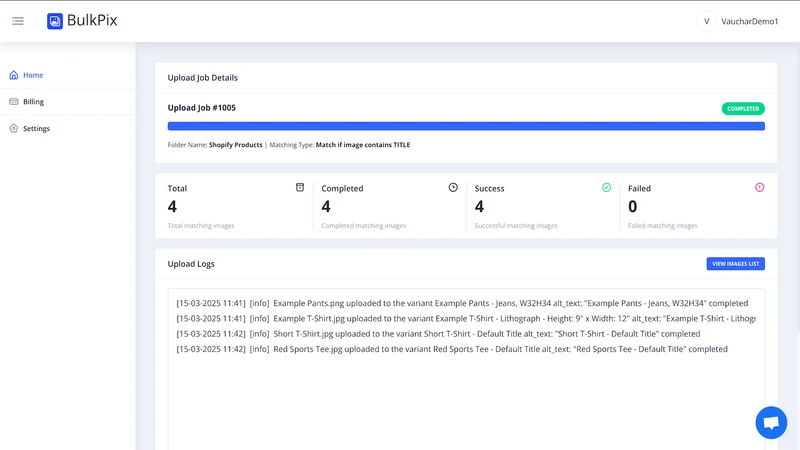Open VaucharDemo1 account menu
This screenshot has width=800, height=450.
pyautogui.click(x=749, y=21)
